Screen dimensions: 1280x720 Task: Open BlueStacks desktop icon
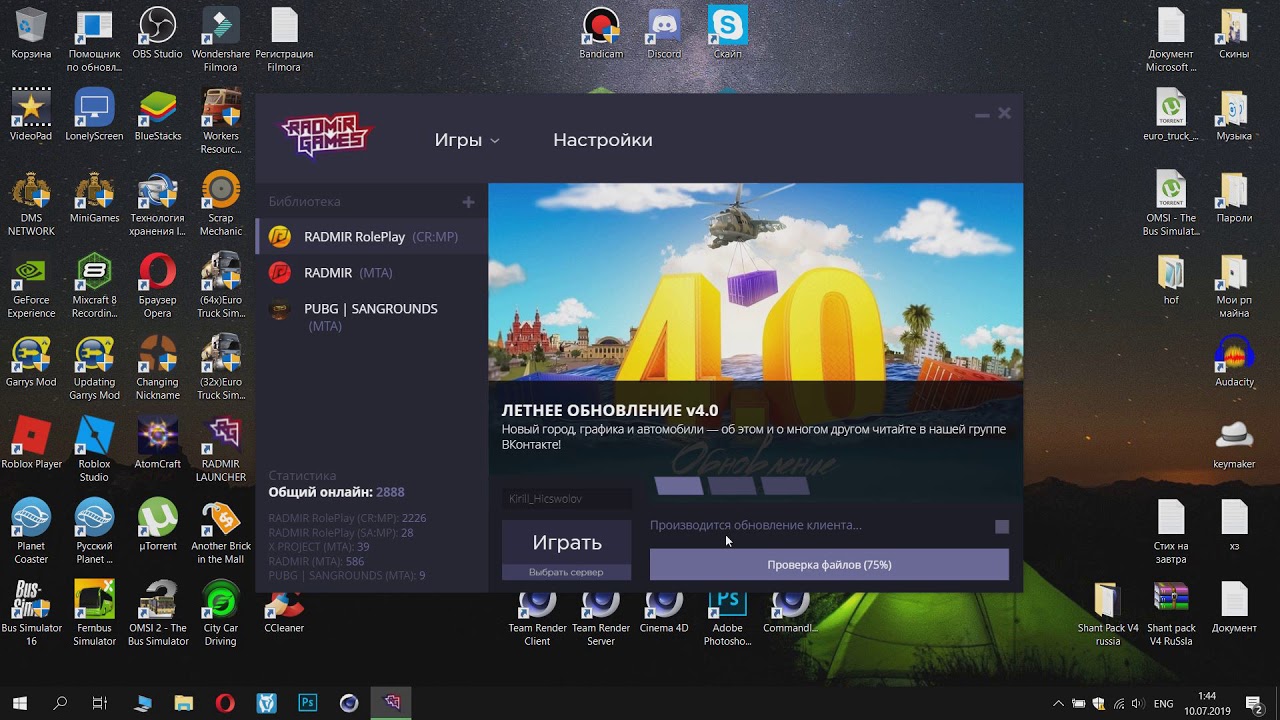point(158,116)
